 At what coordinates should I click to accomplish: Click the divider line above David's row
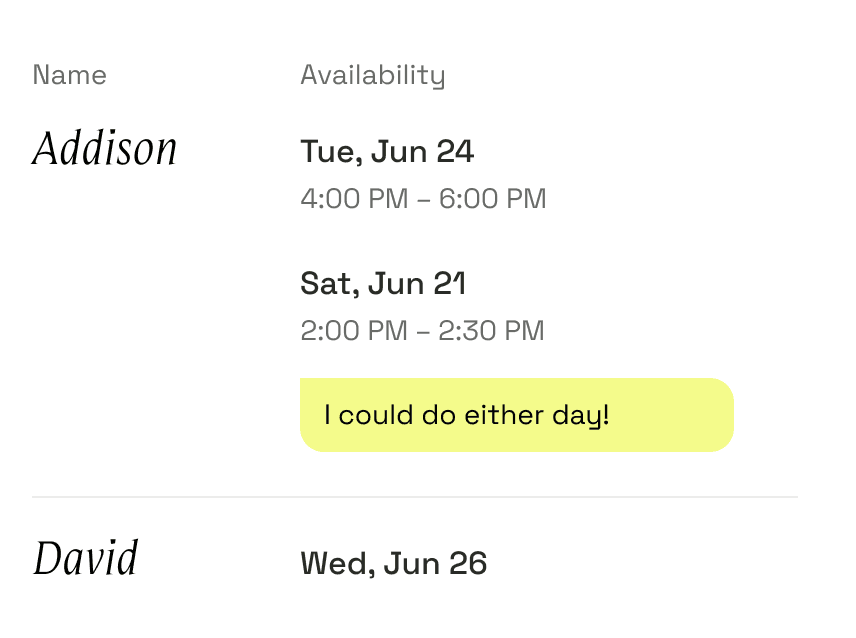pyautogui.click(x=414, y=497)
